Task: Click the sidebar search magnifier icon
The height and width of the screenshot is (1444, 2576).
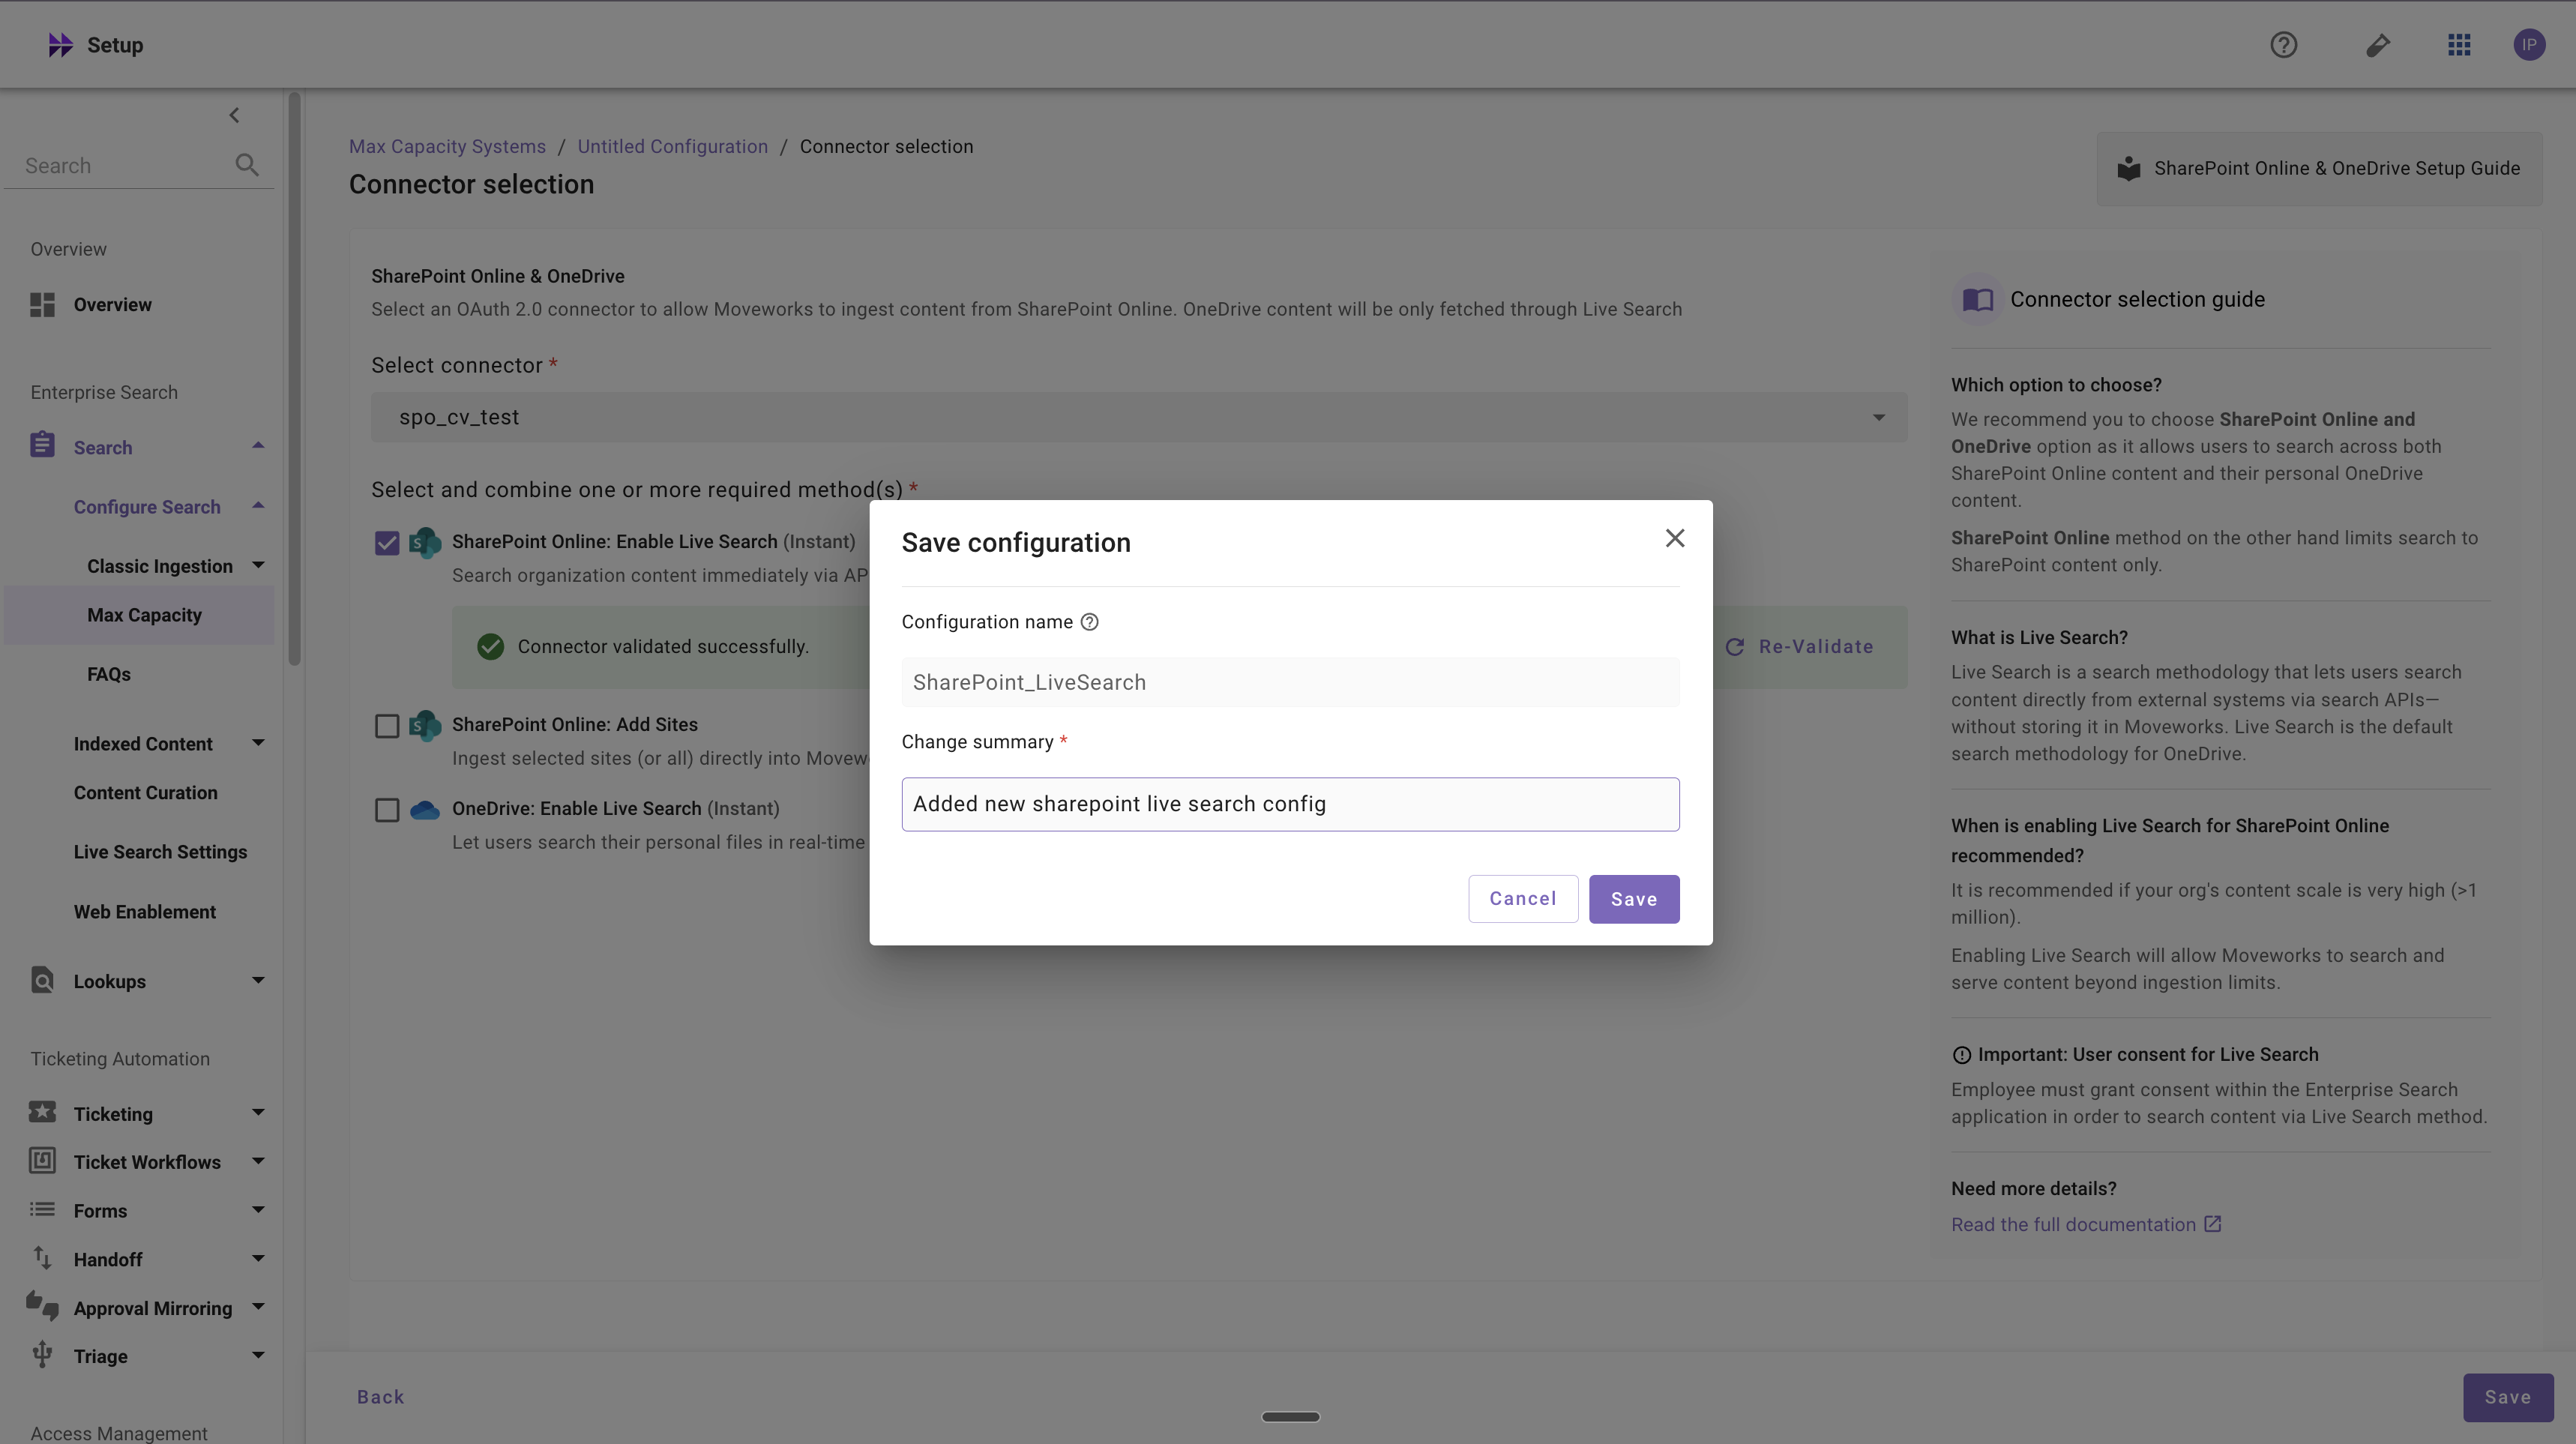Action: coord(247,165)
